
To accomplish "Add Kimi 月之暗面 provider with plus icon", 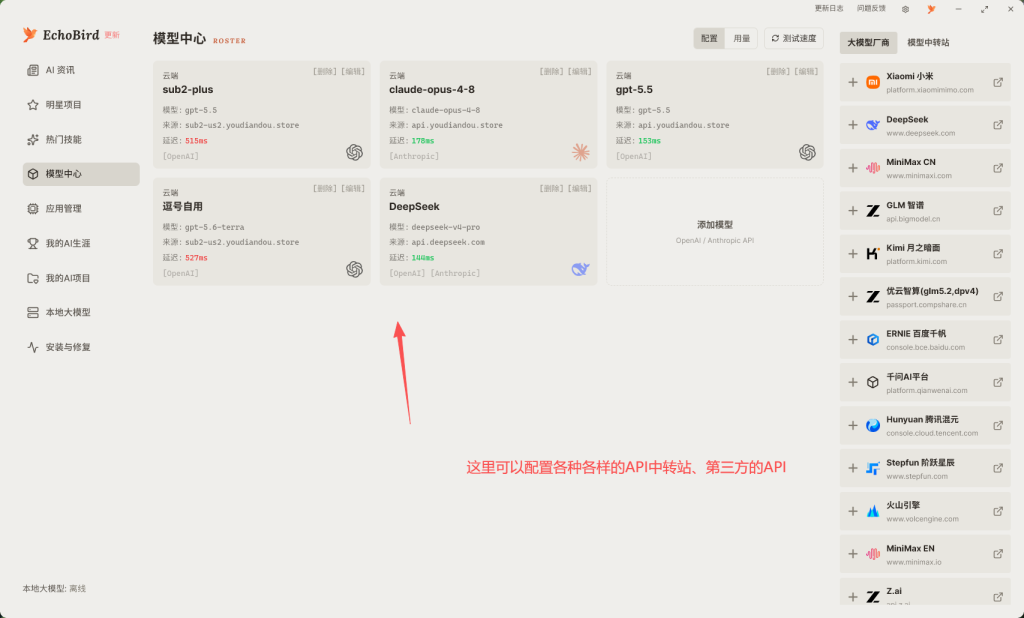I will pyautogui.click(x=853, y=253).
